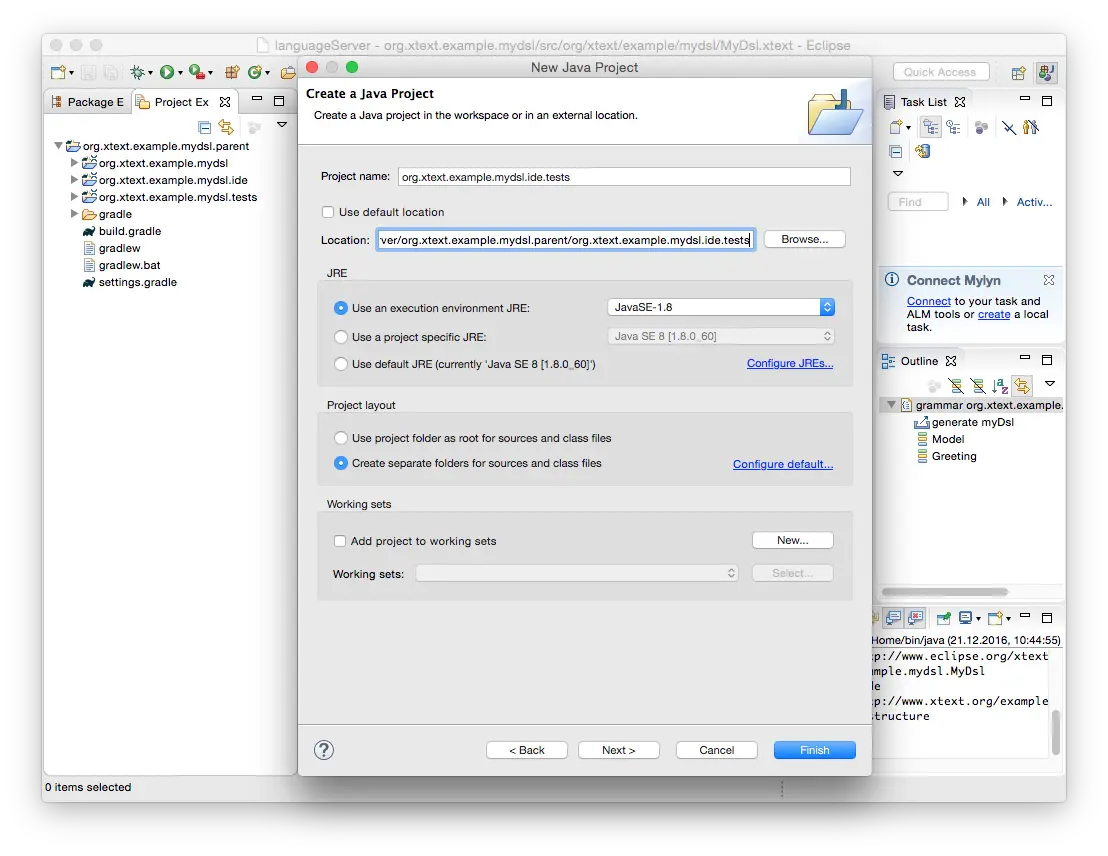
Task: Switch to the Package Explorer tab
Action: [88, 102]
